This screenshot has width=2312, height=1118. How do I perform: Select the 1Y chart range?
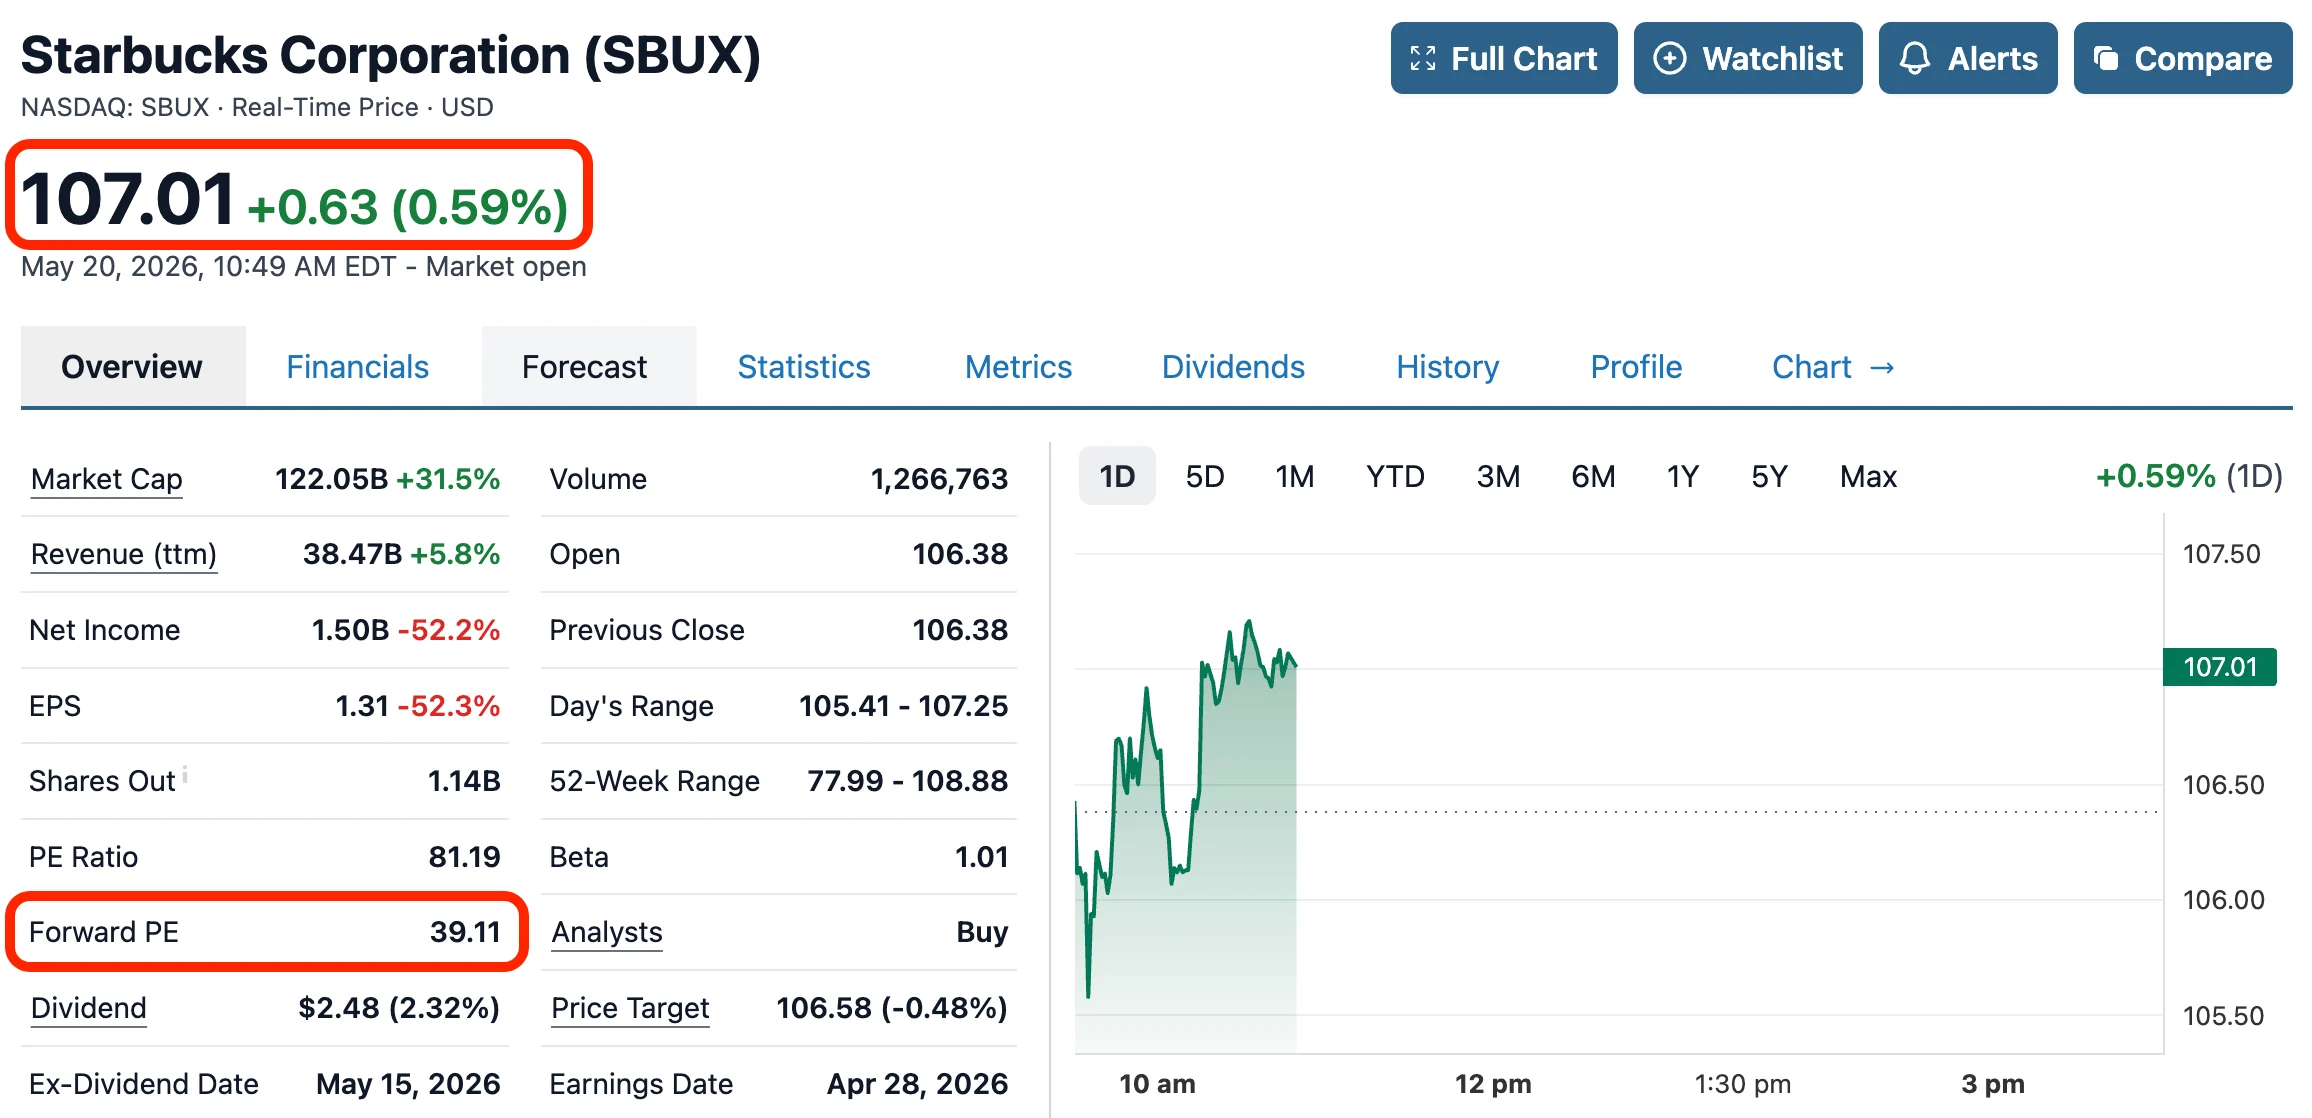(x=1683, y=476)
